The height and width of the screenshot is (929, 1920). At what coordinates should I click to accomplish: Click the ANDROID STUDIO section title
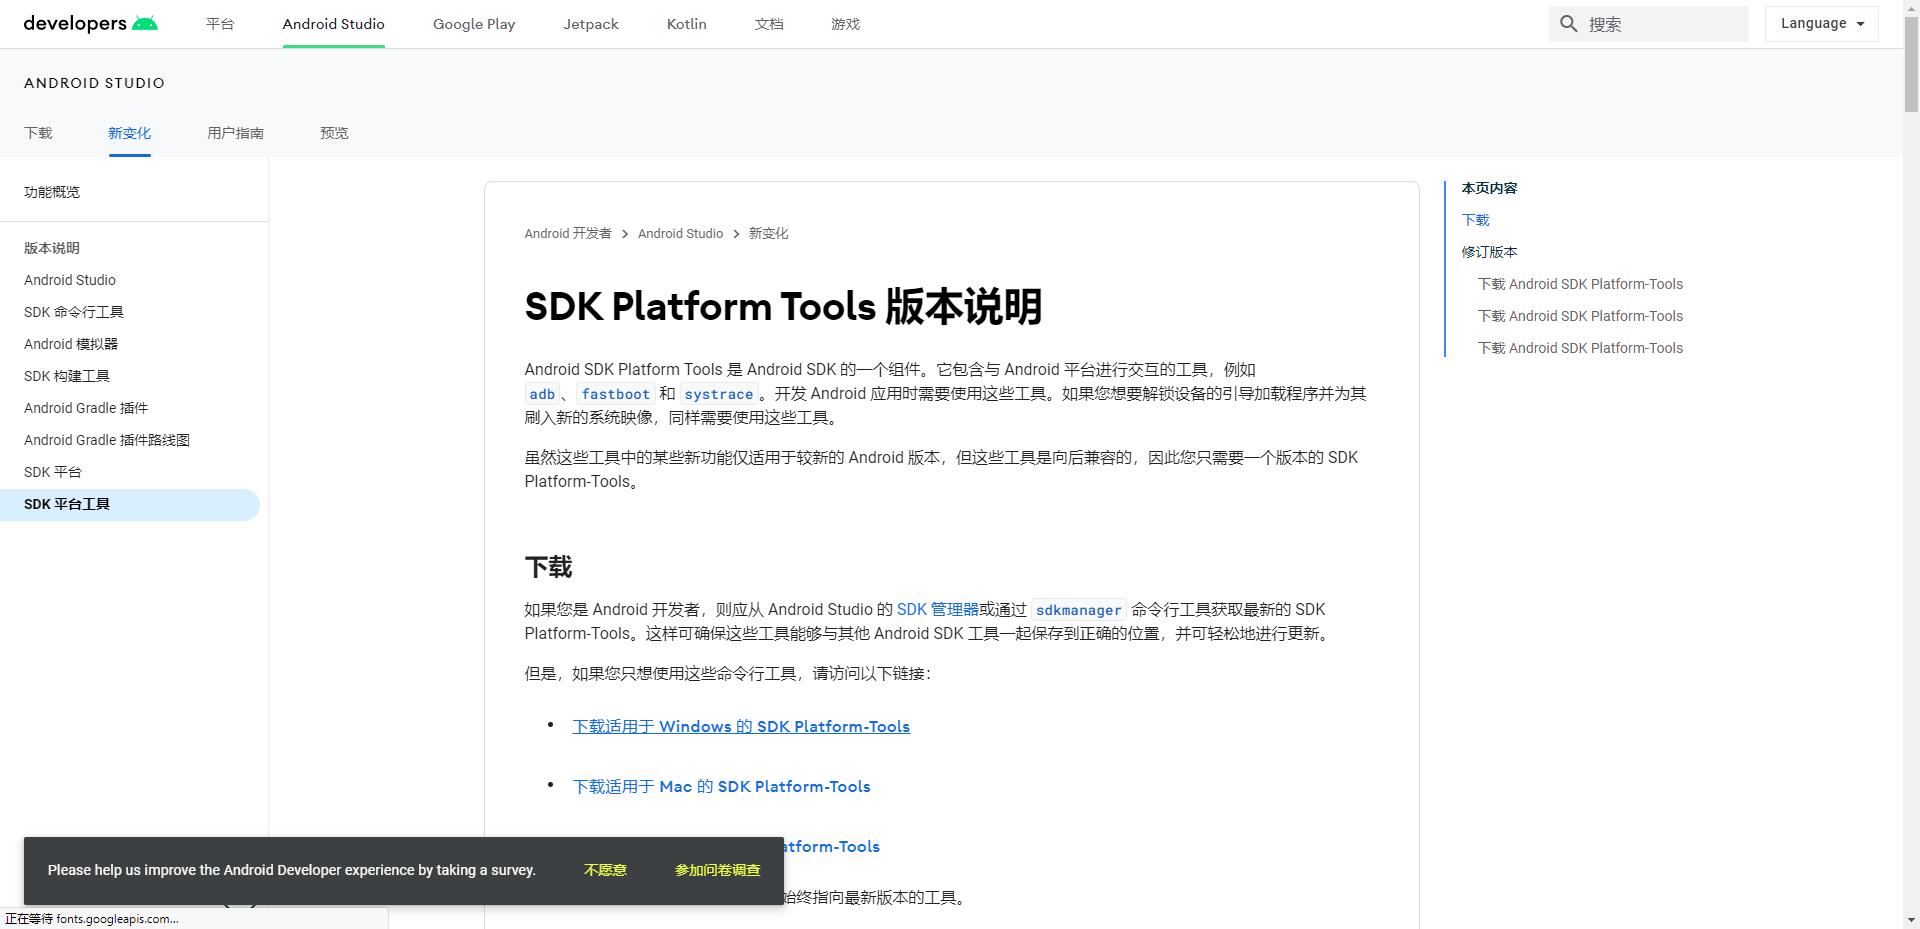94,83
